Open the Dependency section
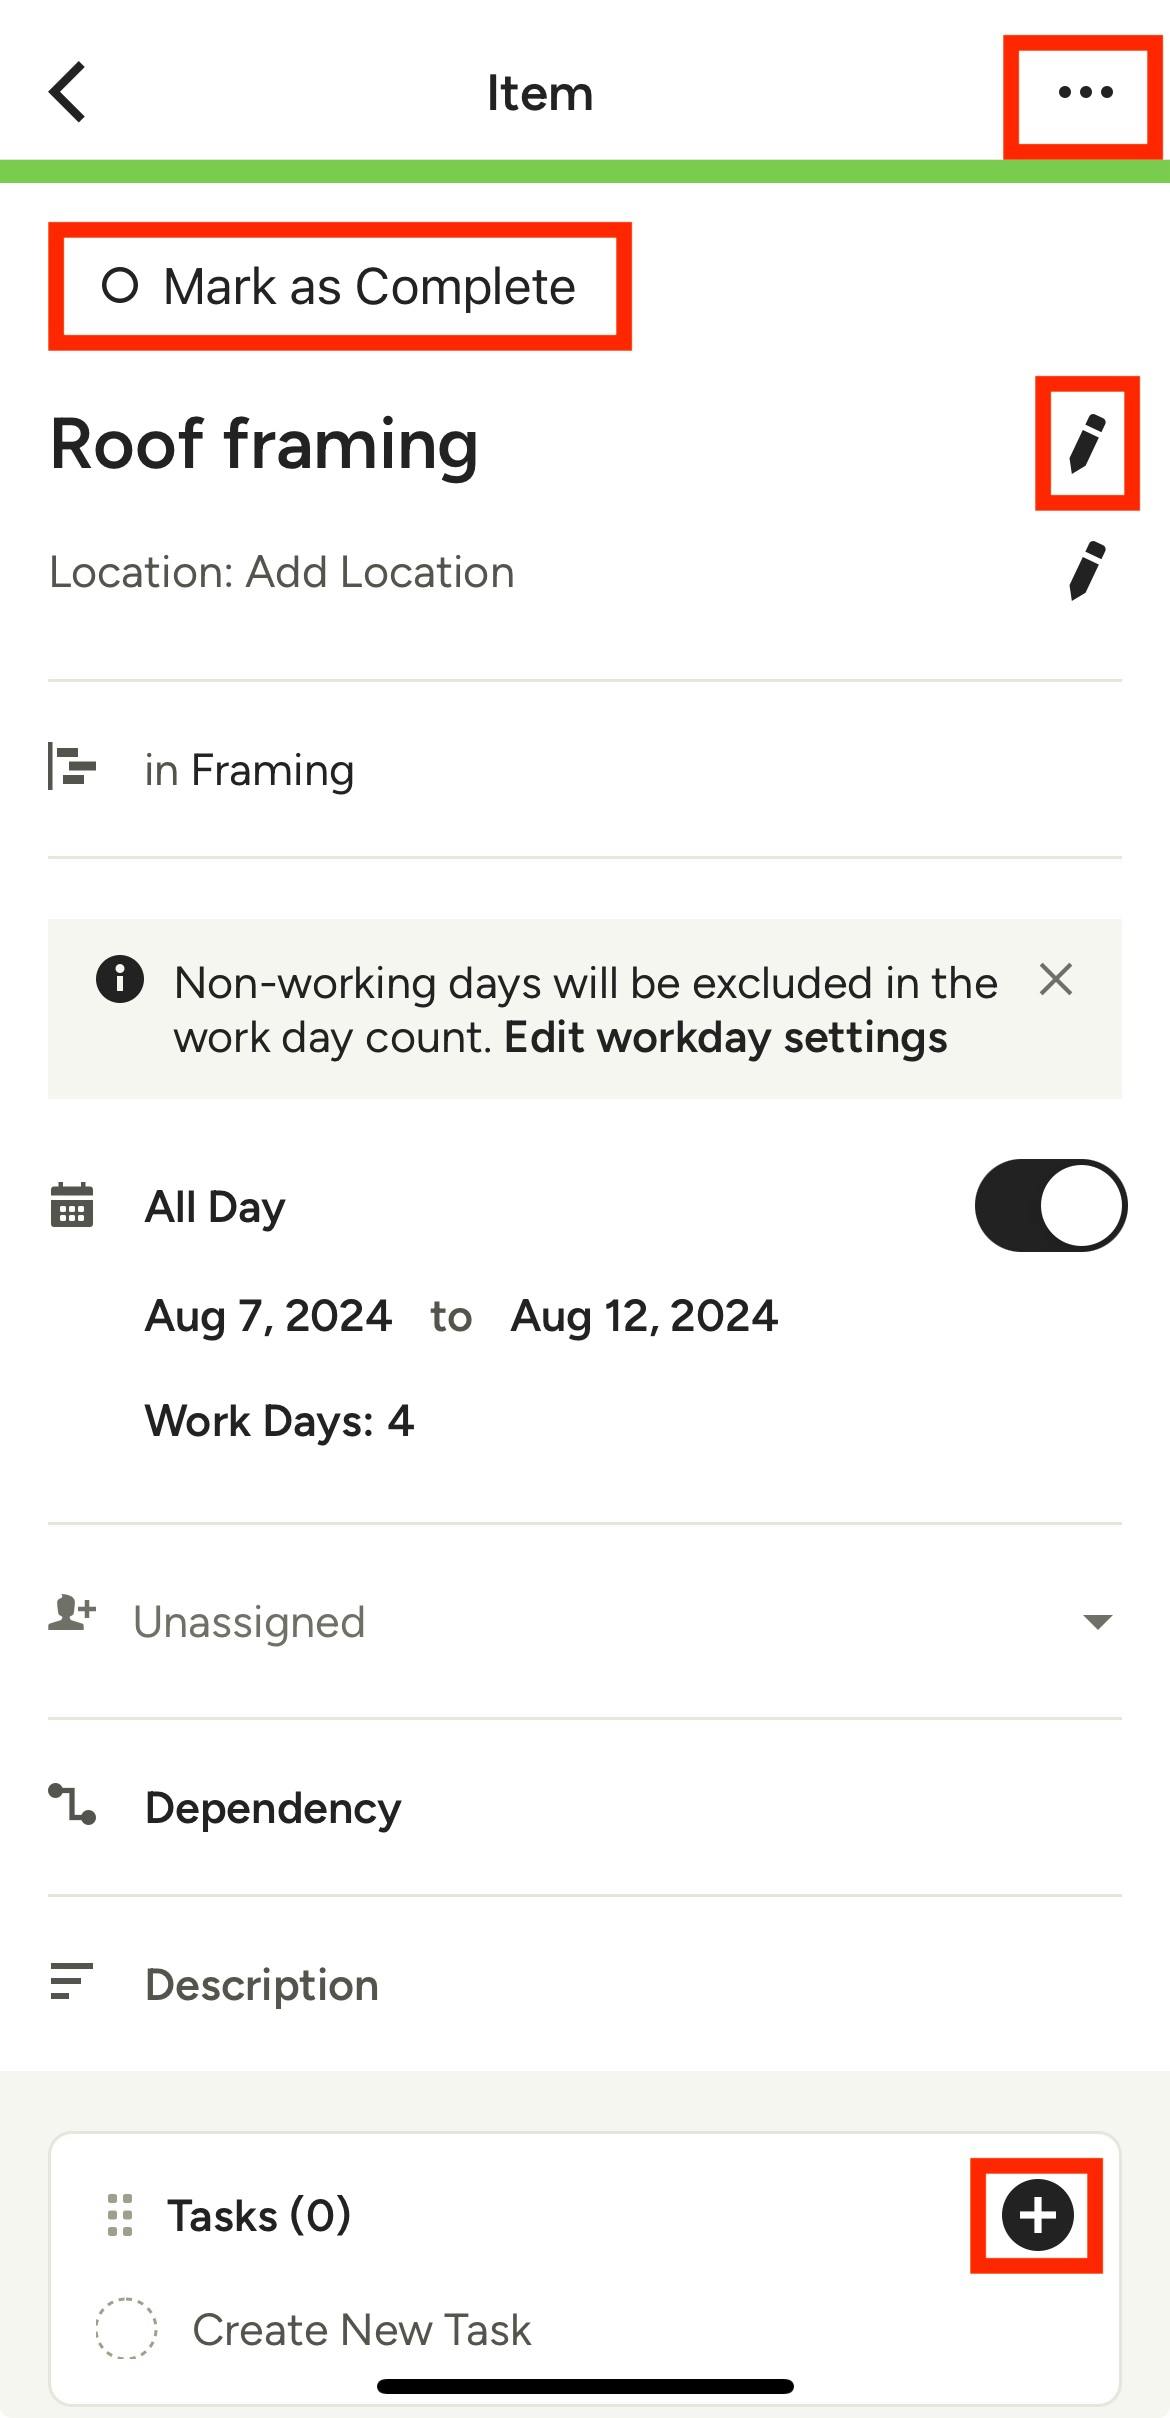1170x2418 pixels. click(273, 1808)
